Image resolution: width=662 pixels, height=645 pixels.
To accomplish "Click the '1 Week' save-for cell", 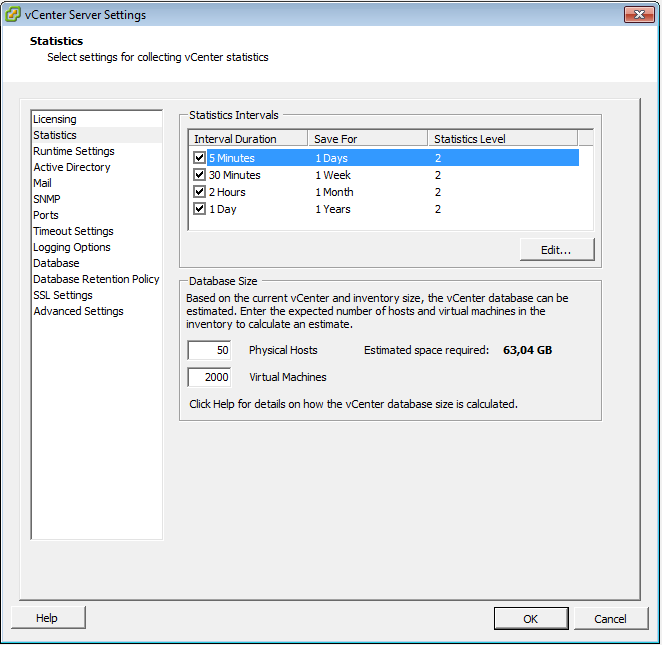I will 333,175.
